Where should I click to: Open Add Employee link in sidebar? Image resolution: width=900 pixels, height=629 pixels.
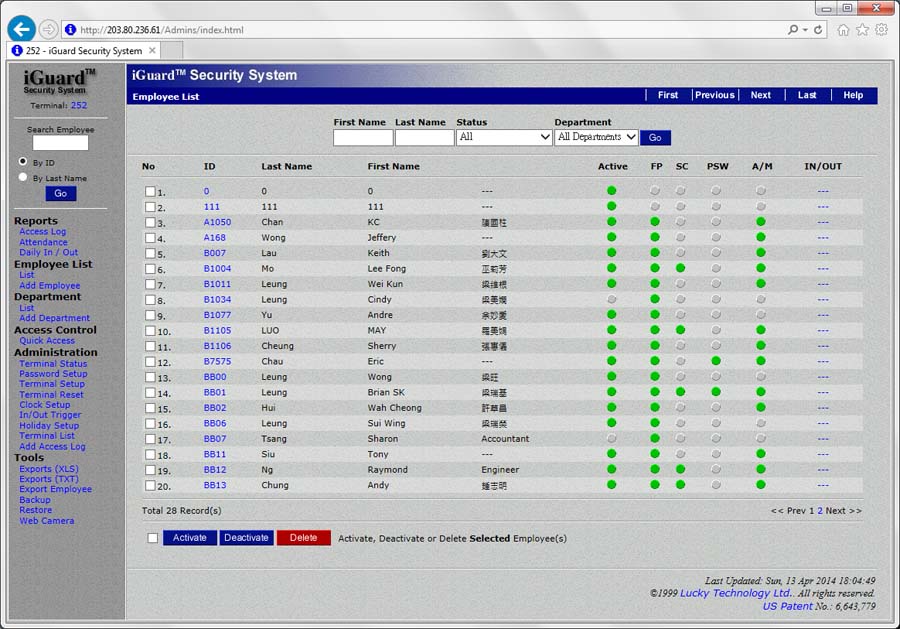click(49, 285)
